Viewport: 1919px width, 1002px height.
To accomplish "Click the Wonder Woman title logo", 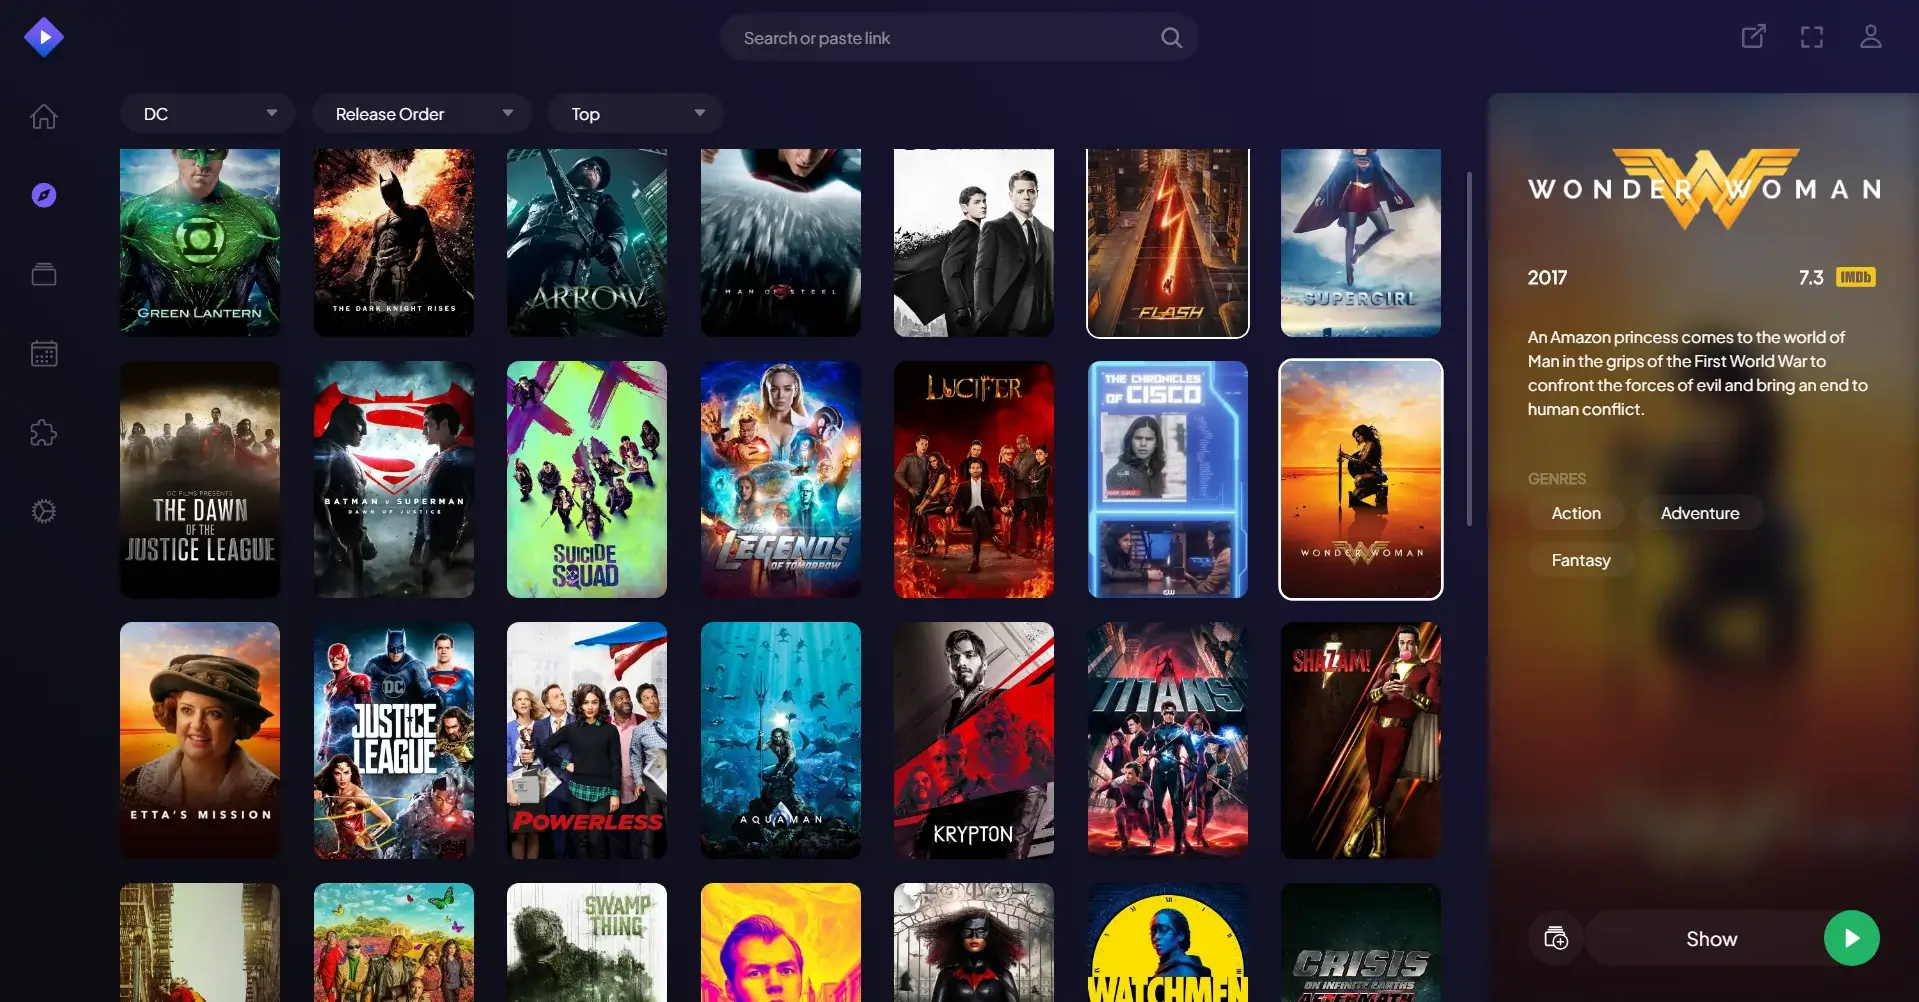I will pyautogui.click(x=1704, y=189).
